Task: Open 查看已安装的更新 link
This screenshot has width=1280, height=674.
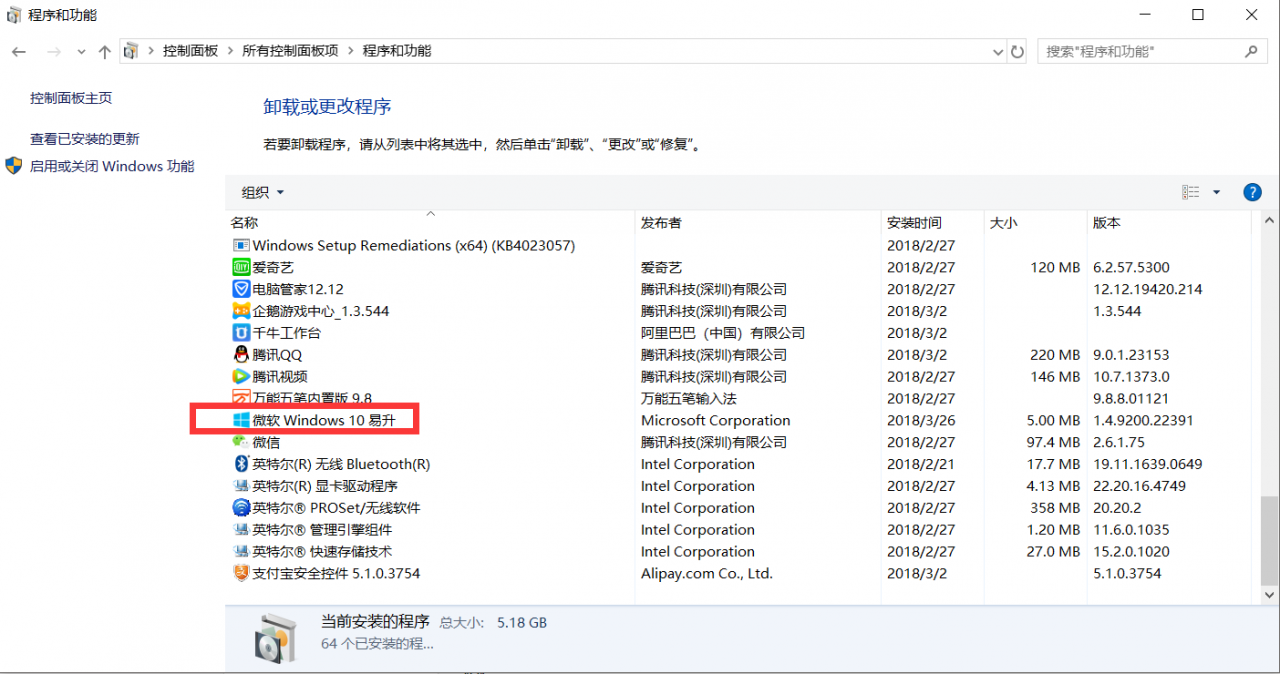Action: (85, 139)
